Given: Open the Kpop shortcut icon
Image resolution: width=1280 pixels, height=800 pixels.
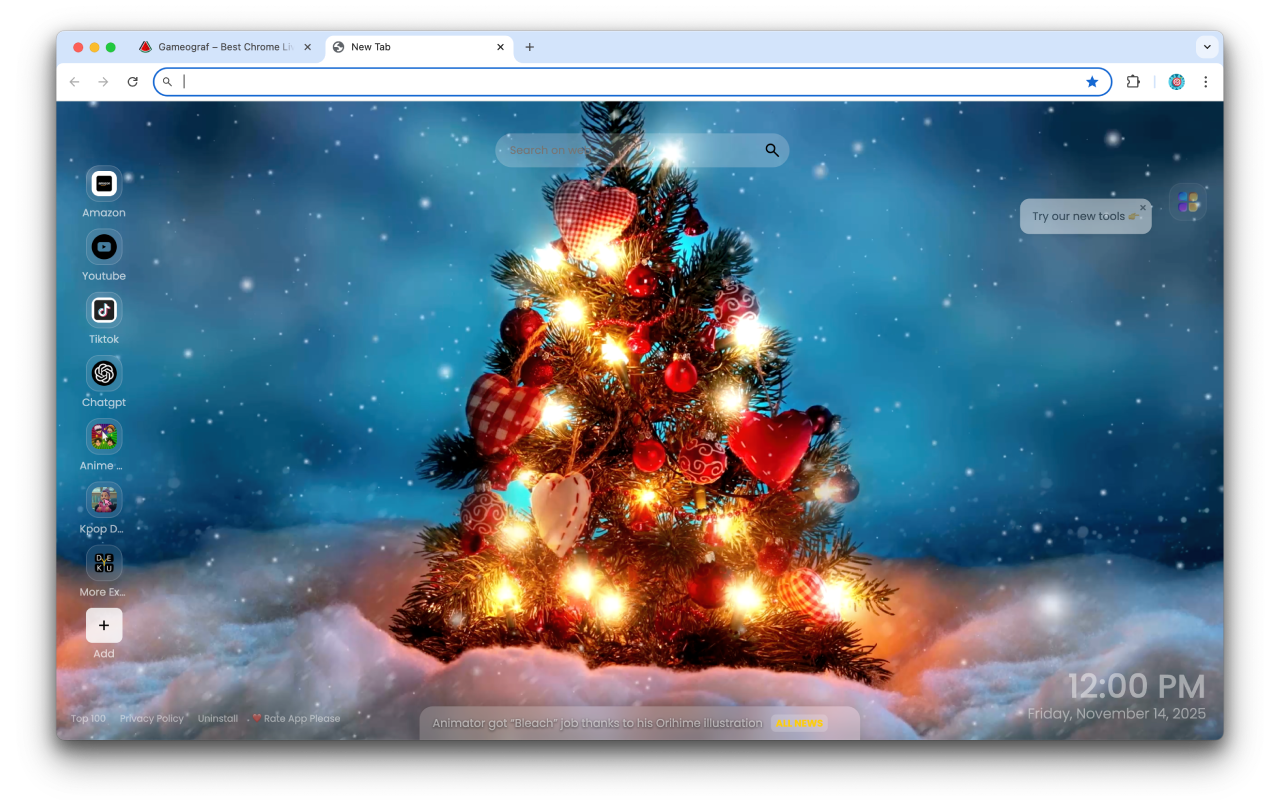Looking at the screenshot, I should coord(104,500).
